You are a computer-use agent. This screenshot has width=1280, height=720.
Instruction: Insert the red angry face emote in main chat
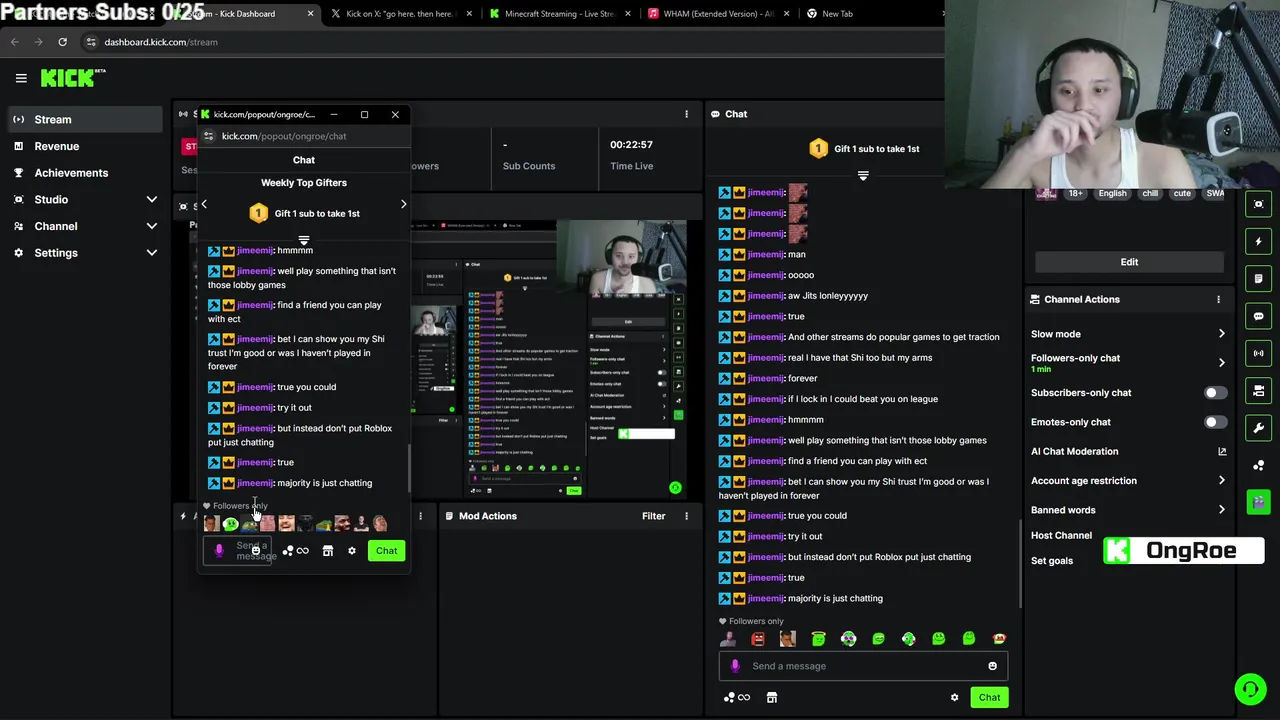tap(758, 639)
